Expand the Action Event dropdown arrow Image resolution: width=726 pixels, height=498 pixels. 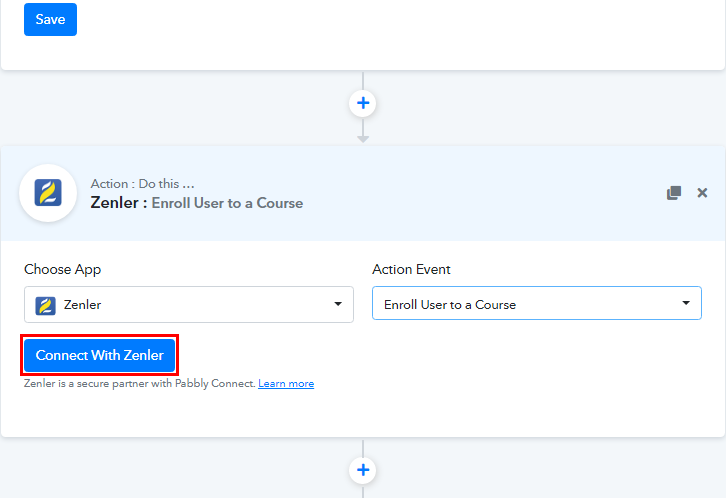686,303
